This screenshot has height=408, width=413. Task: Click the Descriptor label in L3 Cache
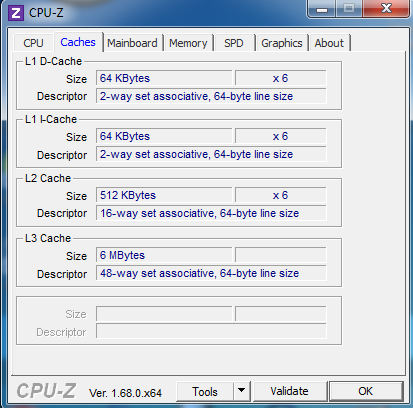click(62, 274)
